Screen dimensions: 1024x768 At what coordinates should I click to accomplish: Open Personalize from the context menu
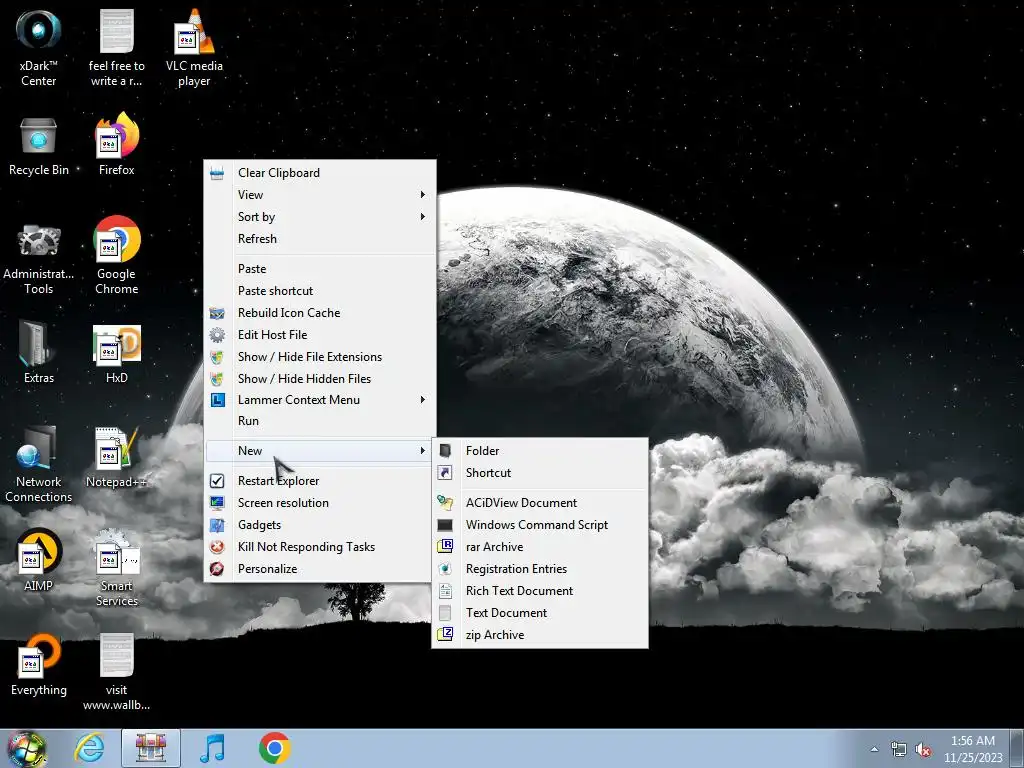click(320, 569)
